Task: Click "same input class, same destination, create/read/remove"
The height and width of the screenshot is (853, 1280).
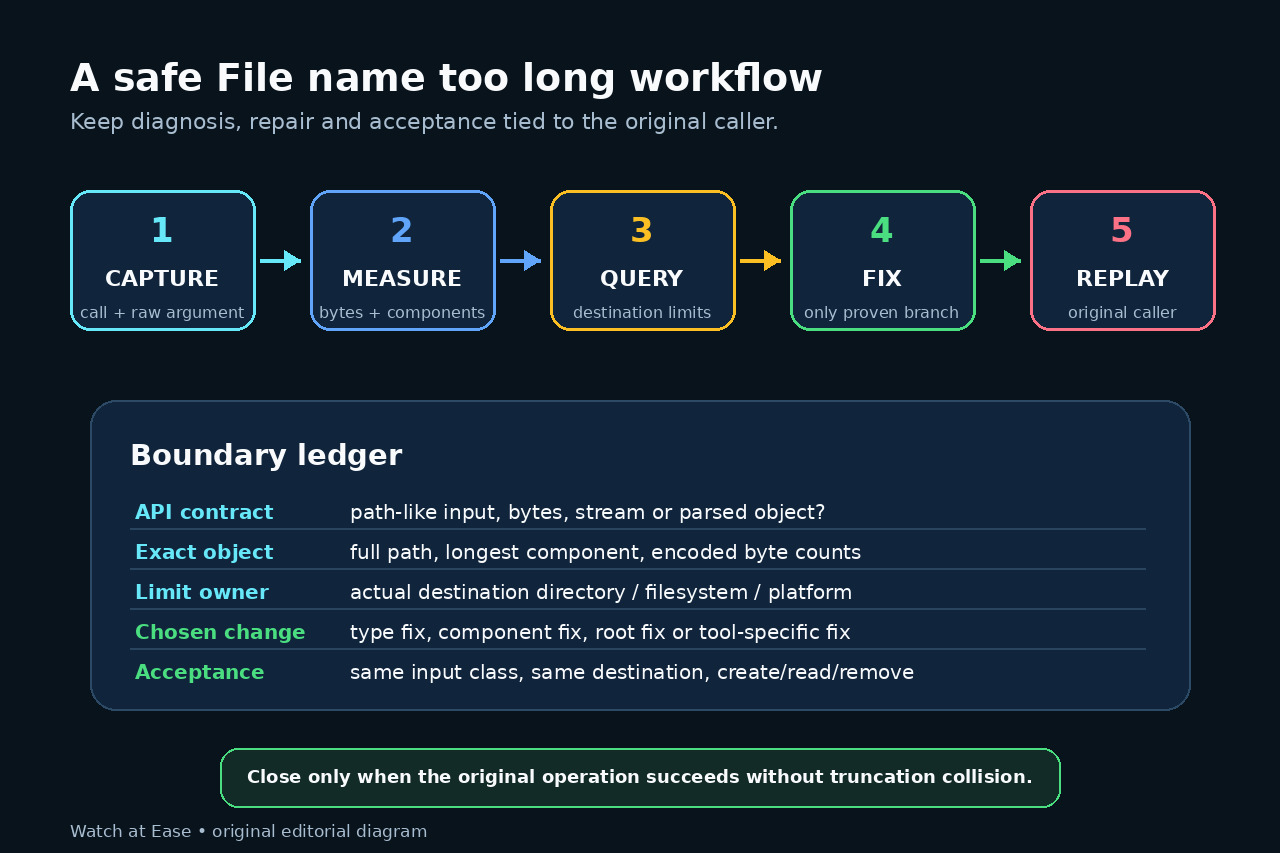Action: (x=632, y=672)
